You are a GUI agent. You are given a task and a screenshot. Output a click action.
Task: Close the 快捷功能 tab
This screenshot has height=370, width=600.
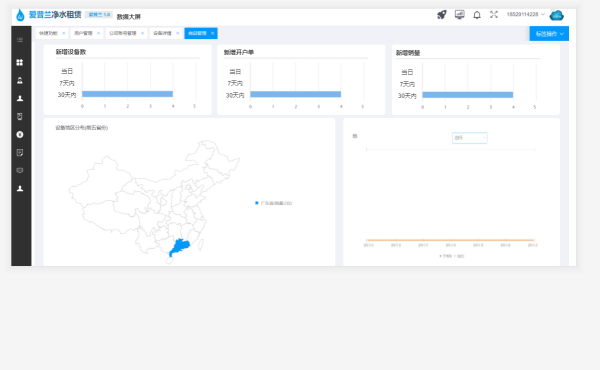[64, 33]
